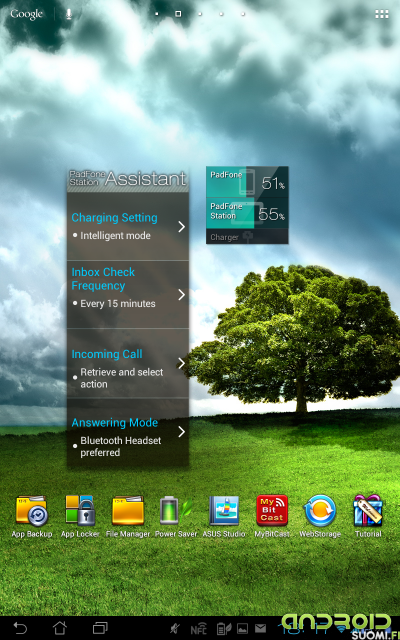Open the all apps grid

pyautogui.click(x=382, y=14)
